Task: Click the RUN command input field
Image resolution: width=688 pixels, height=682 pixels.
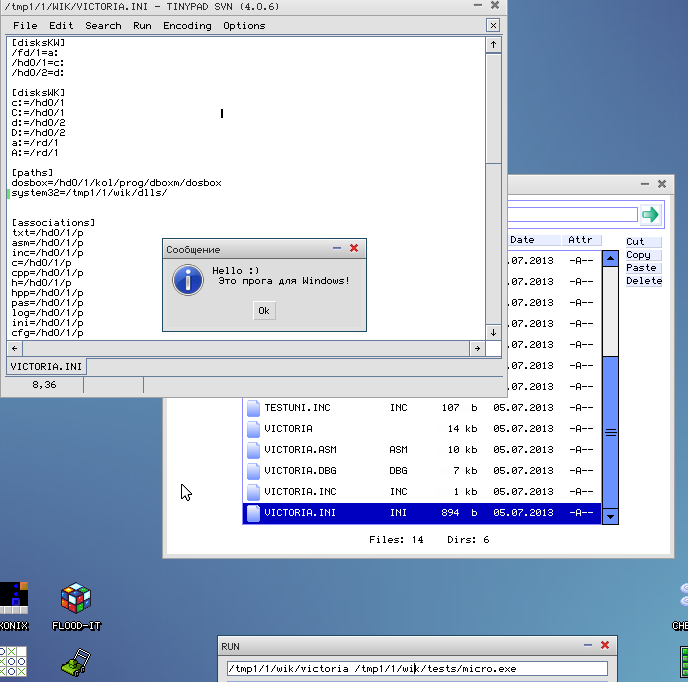Action: 416,669
